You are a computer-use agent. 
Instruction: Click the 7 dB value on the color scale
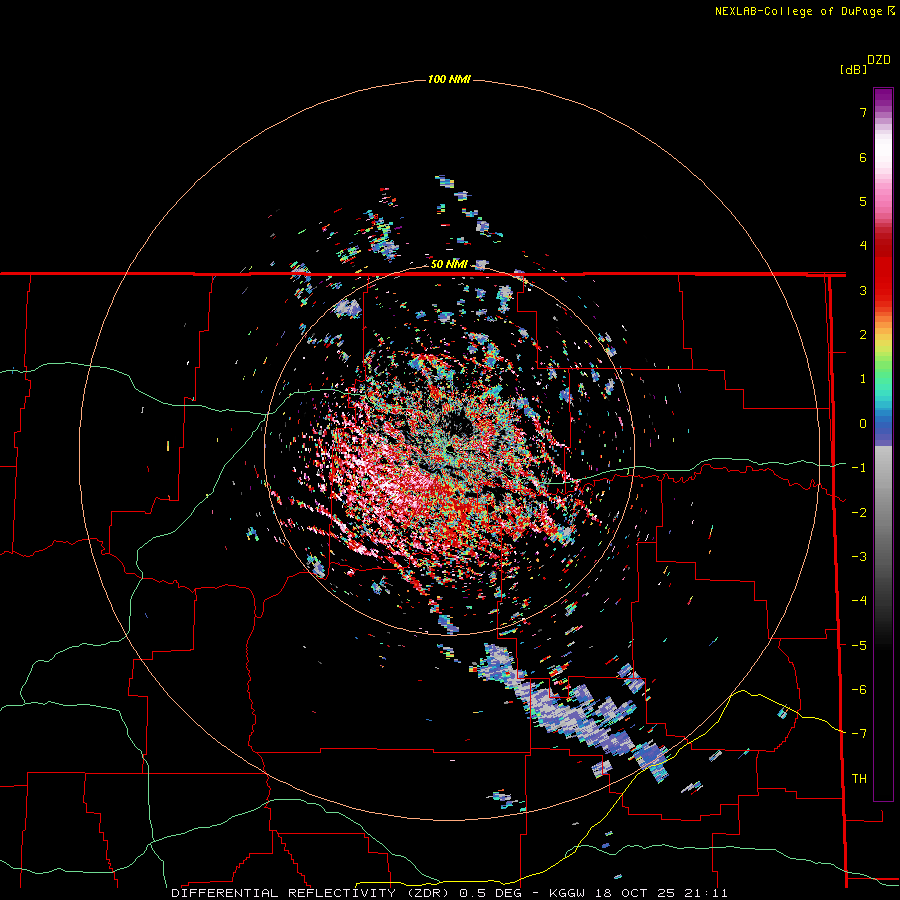pyautogui.click(x=863, y=112)
